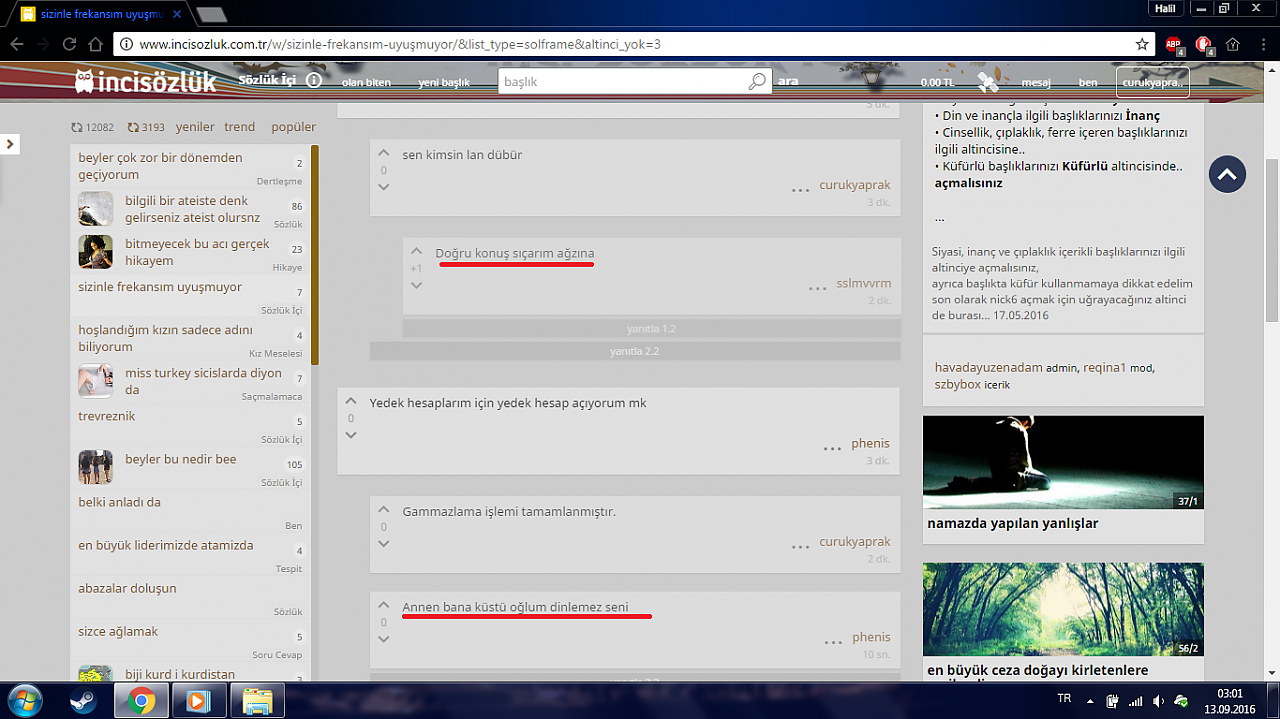Open the 'trevreznik' topic
The height and width of the screenshot is (719, 1280).
point(107,416)
